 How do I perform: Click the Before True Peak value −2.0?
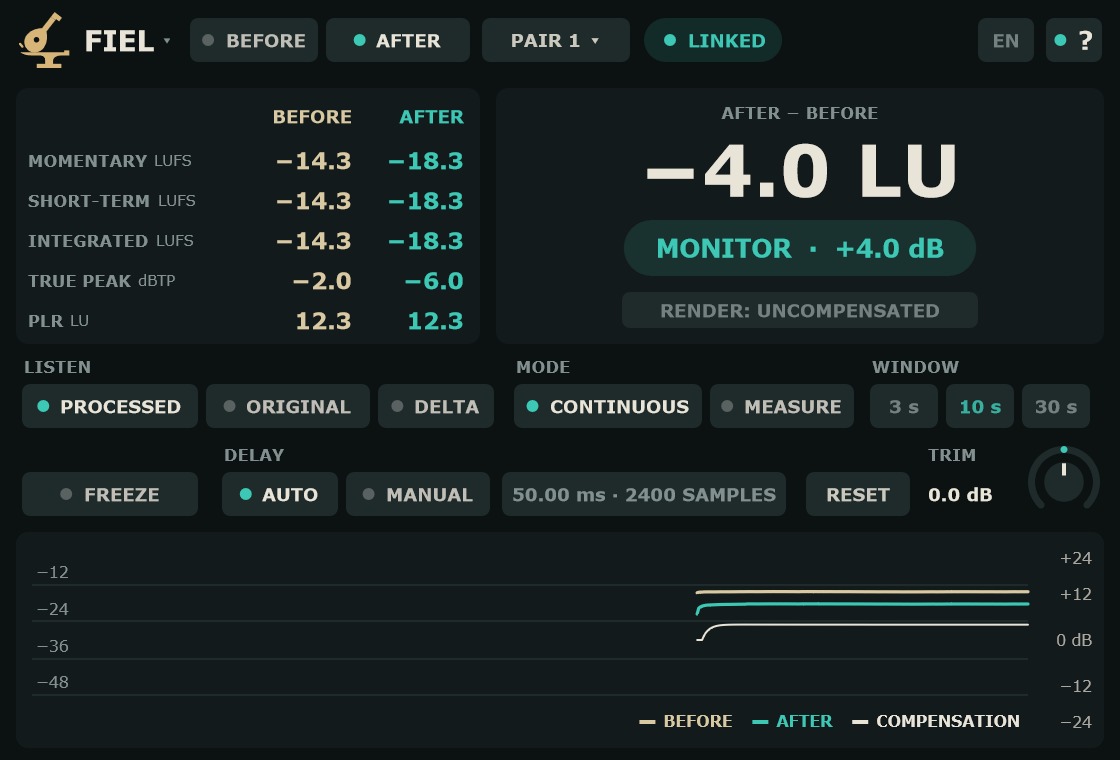322,281
